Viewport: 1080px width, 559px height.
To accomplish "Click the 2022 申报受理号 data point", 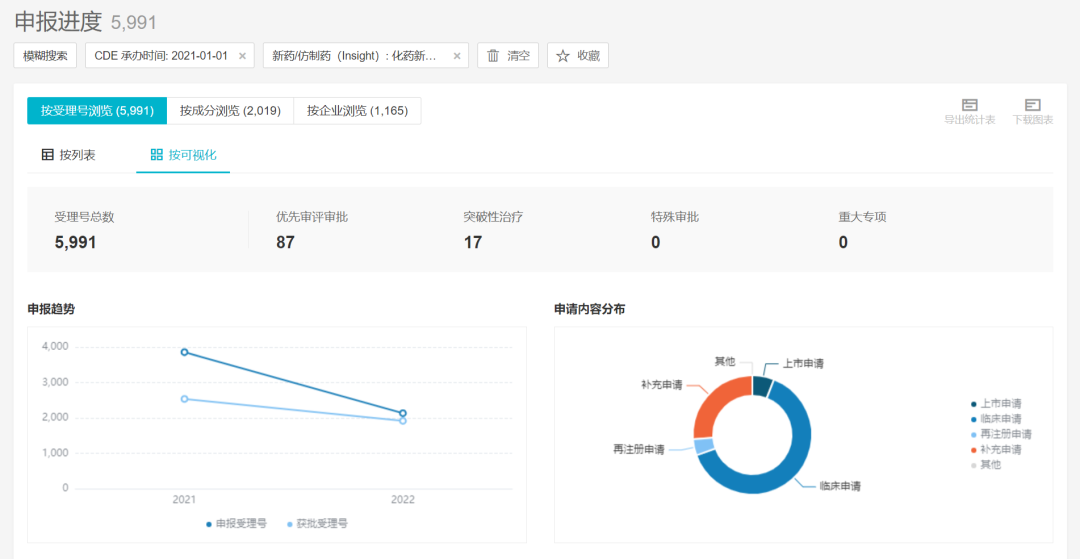I will pos(403,413).
